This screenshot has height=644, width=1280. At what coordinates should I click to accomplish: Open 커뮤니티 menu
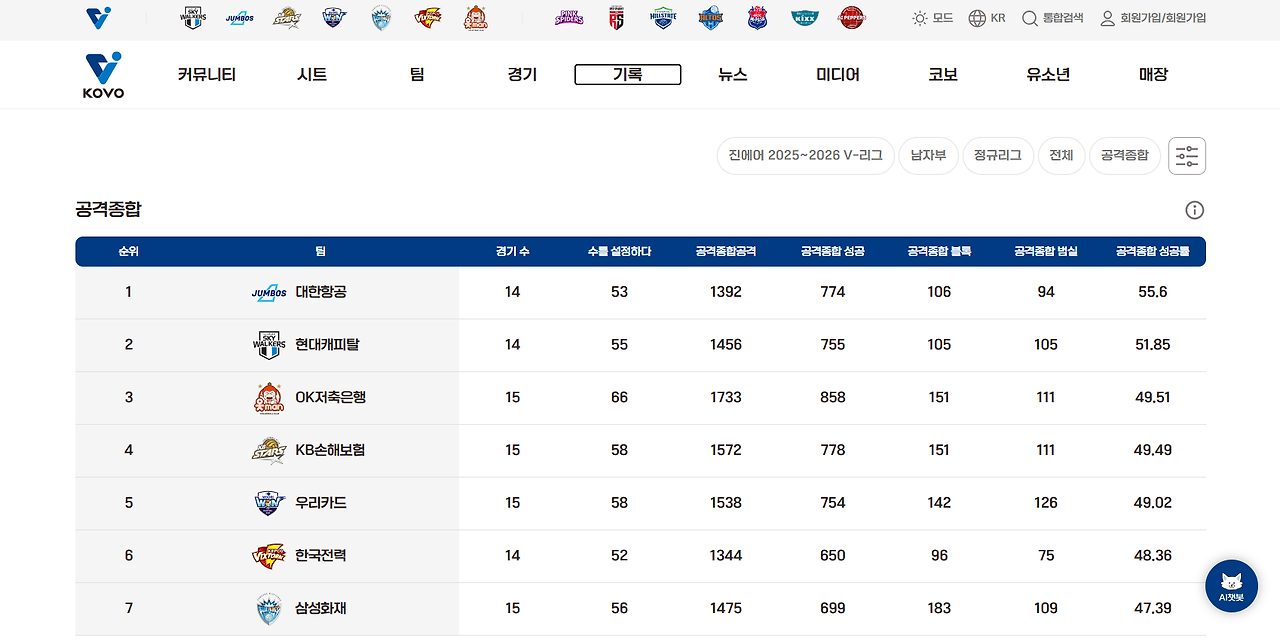coord(207,75)
